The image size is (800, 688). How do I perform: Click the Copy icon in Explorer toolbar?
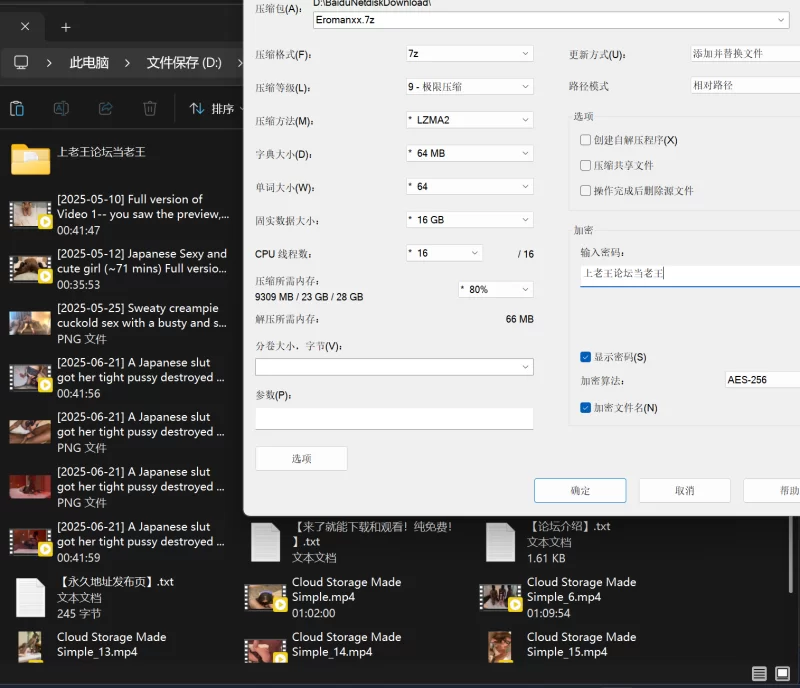click(x=17, y=108)
